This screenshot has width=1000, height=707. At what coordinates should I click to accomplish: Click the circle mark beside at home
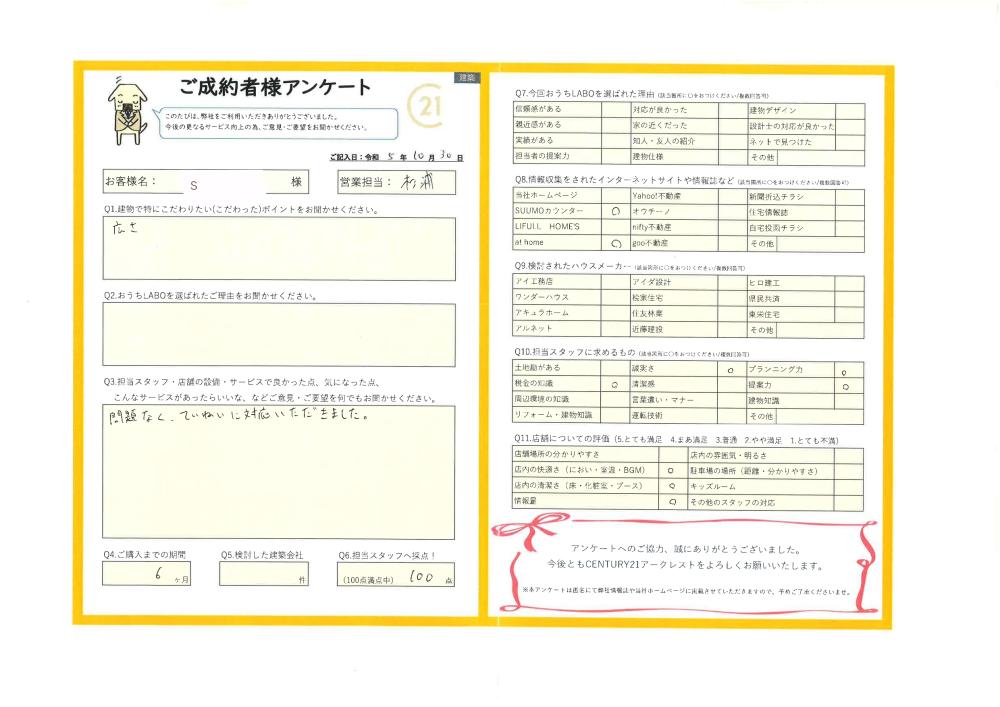[x=616, y=243]
